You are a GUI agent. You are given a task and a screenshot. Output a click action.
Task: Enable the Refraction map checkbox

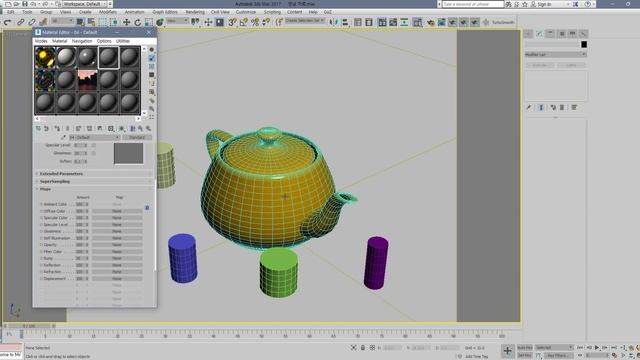[41, 272]
